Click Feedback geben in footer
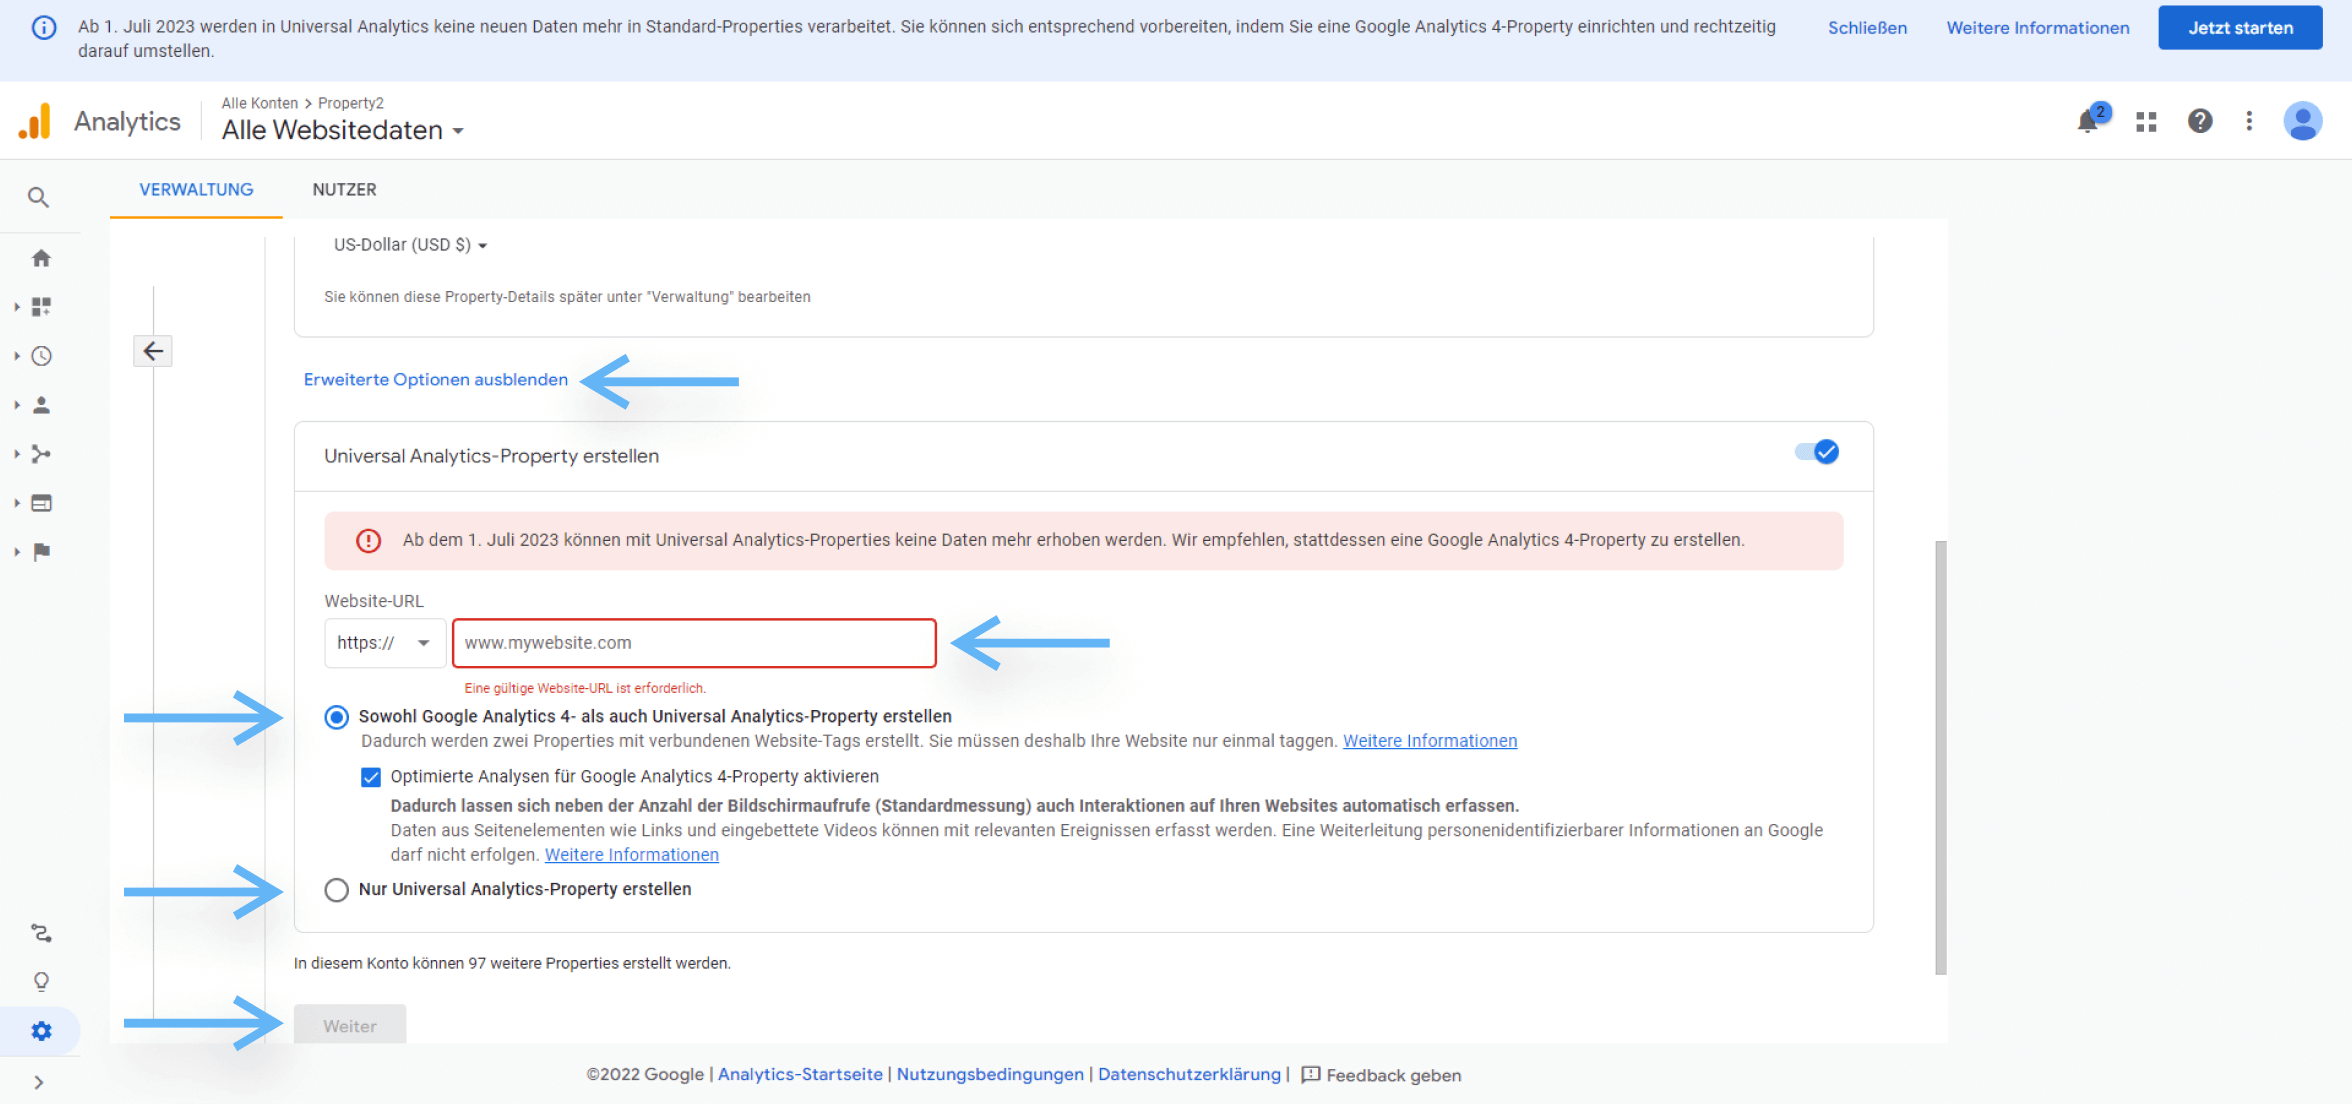2352x1105 pixels. tap(1394, 1075)
